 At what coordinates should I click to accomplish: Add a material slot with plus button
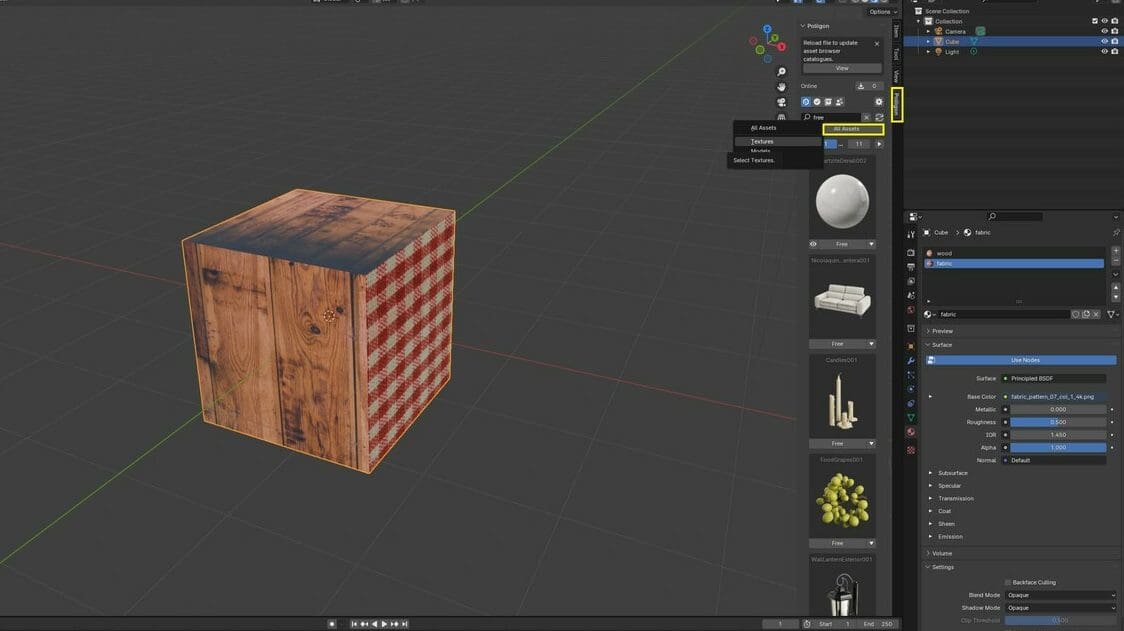point(1115,252)
